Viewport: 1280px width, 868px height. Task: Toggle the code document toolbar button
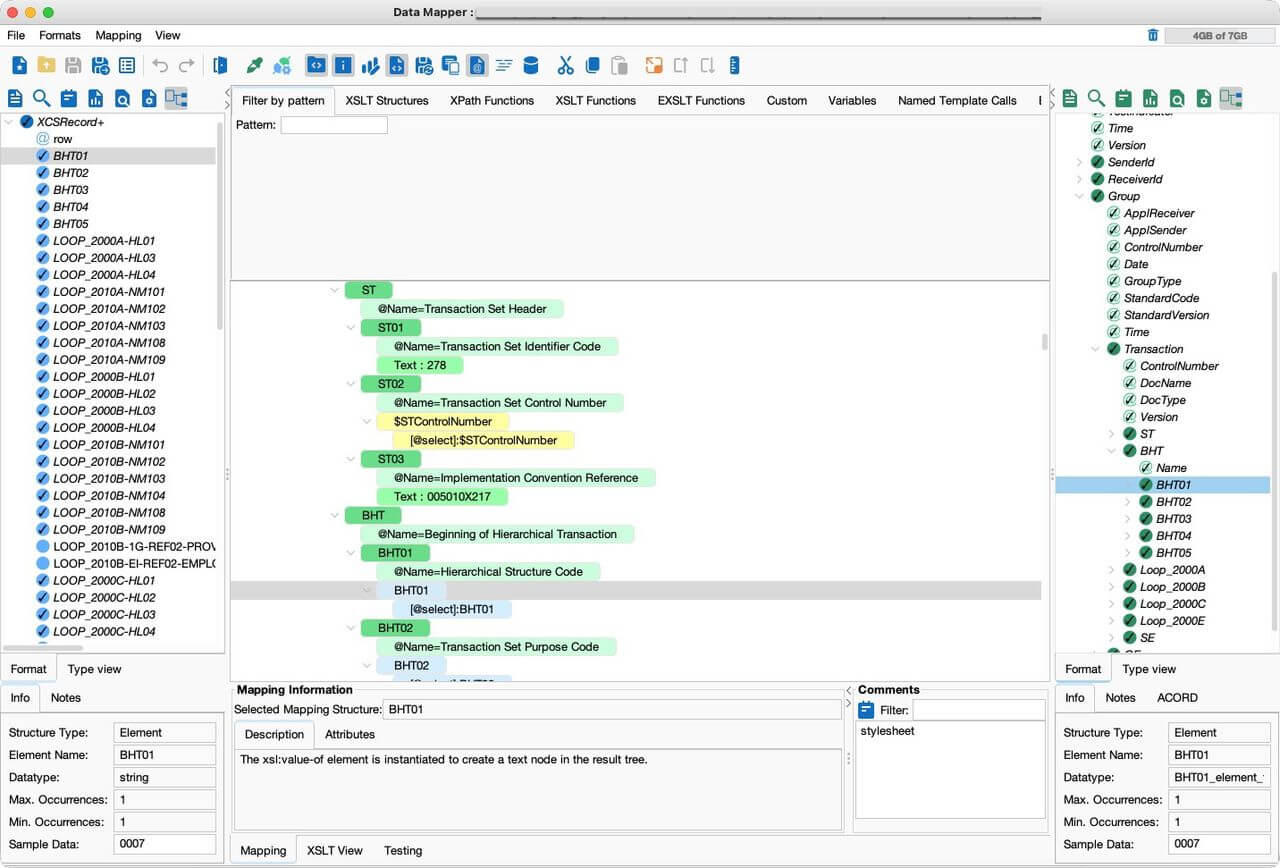pyautogui.click(x=396, y=66)
